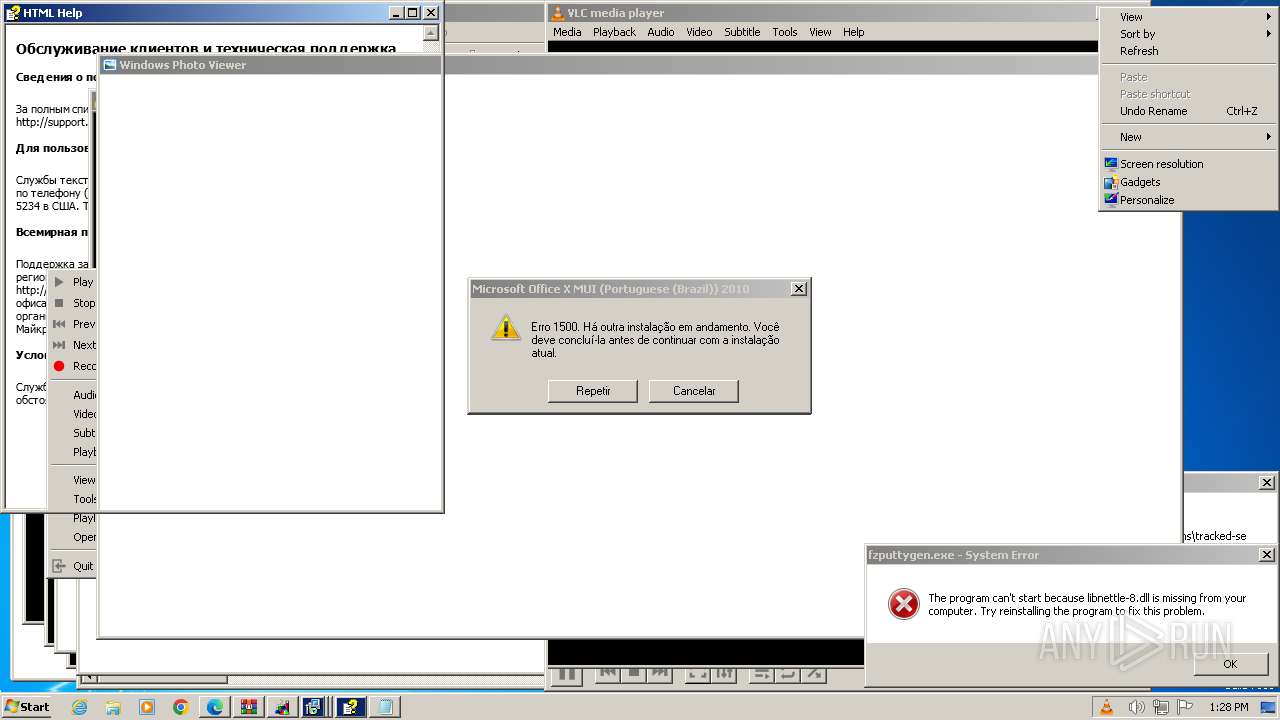
Task: Open the Media menu in VLC
Action: click(567, 32)
